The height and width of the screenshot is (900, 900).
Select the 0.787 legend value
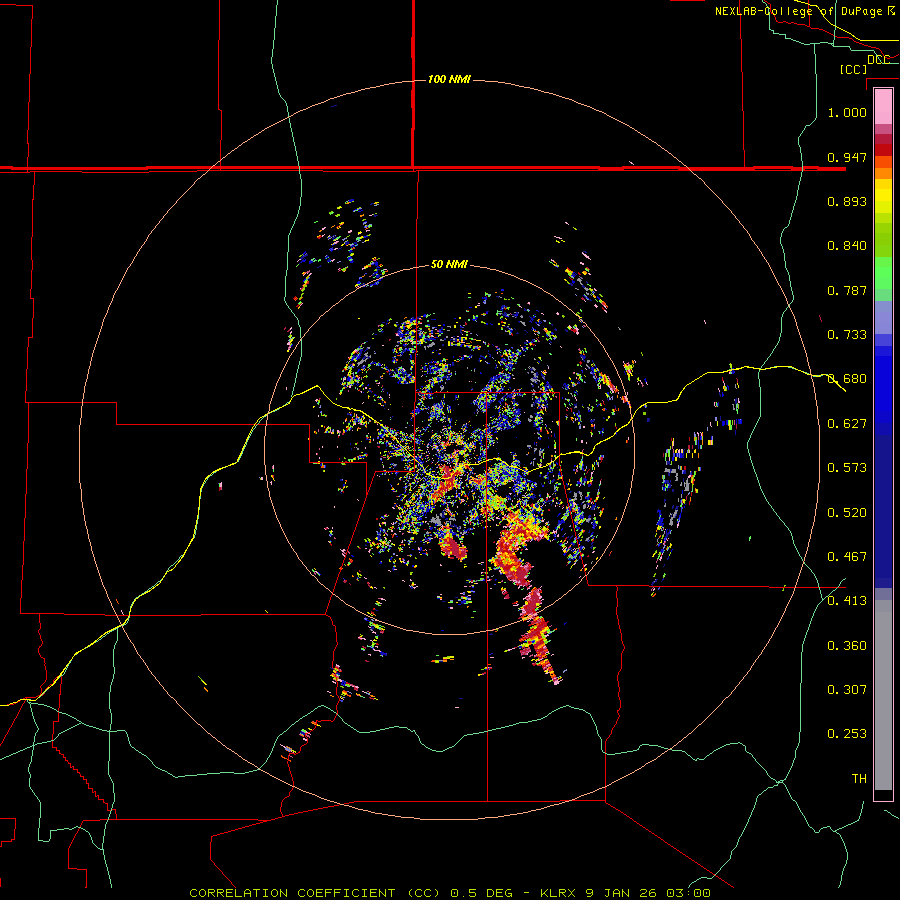click(x=847, y=290)
